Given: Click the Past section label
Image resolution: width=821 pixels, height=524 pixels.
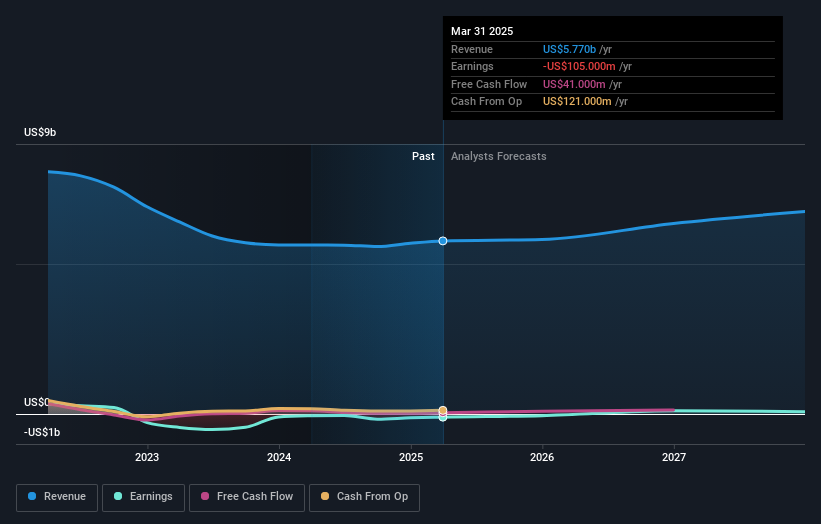Looking at the screenshot, I should (423, 156).
